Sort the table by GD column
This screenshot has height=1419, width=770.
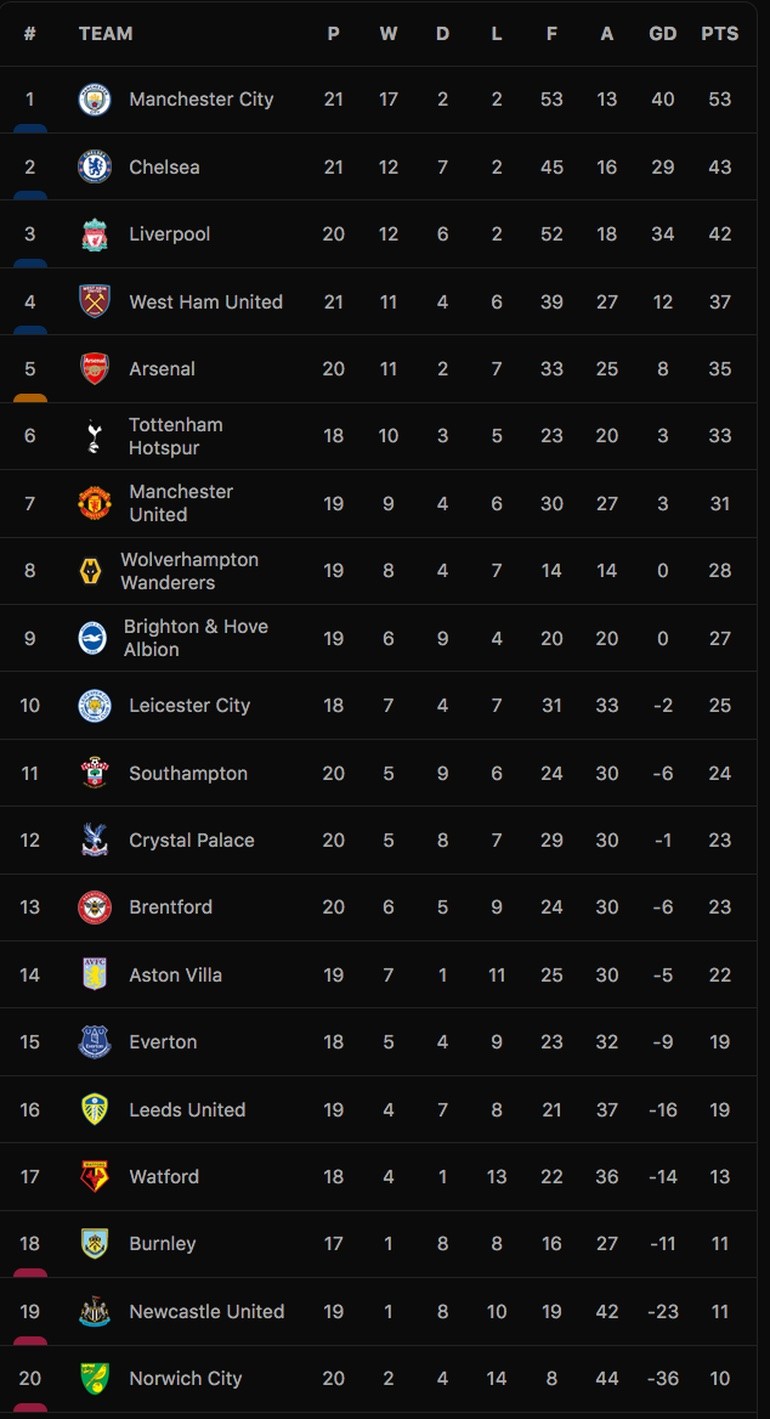(662, 33)
